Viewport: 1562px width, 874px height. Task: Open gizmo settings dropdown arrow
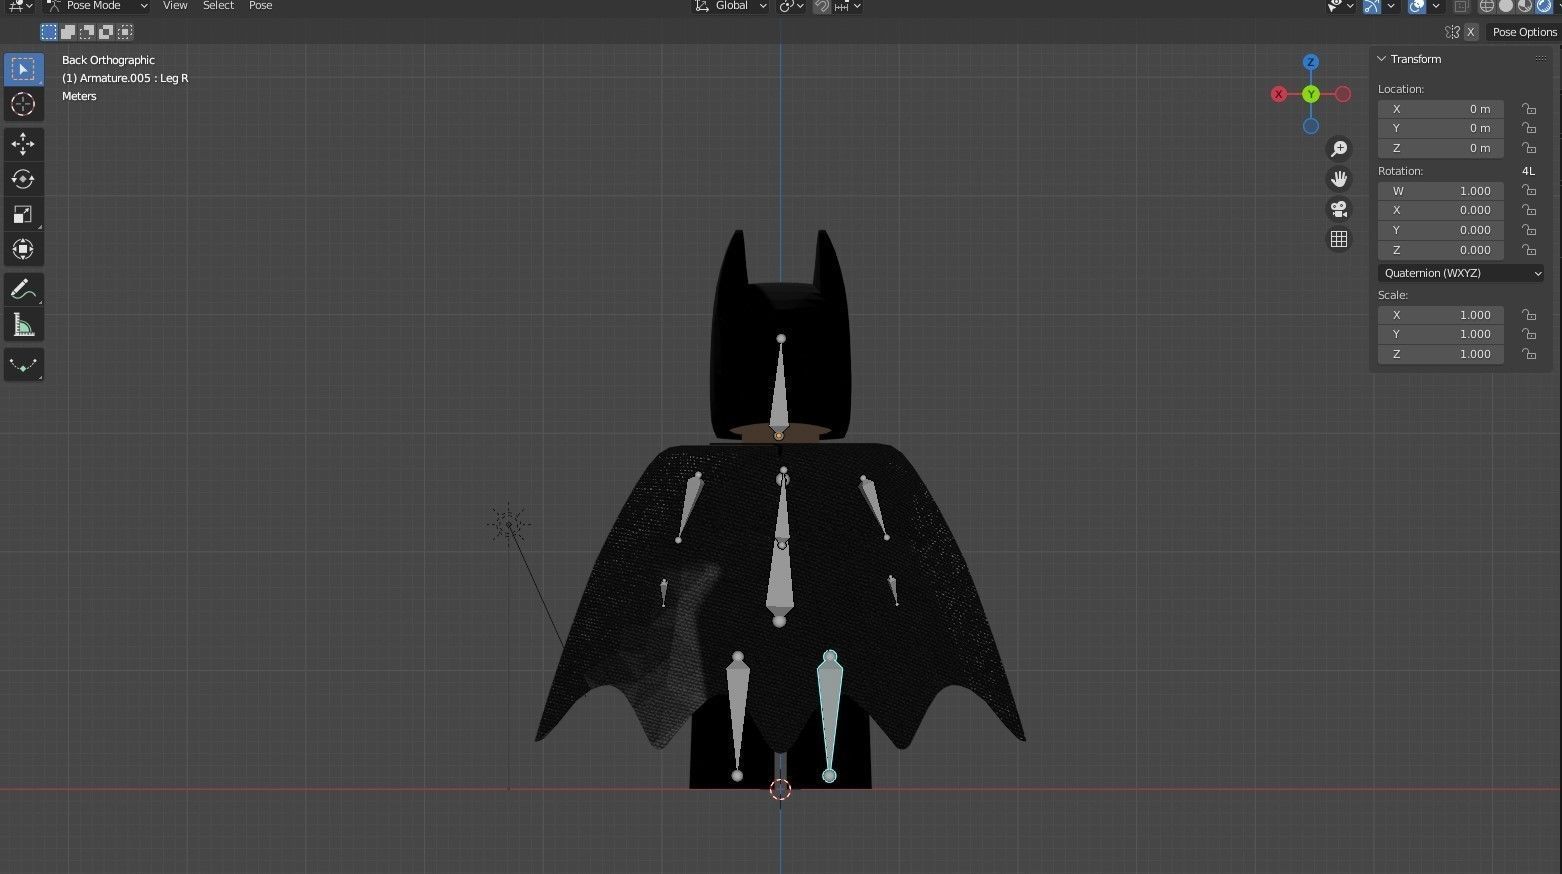(x=1391, y=6)
